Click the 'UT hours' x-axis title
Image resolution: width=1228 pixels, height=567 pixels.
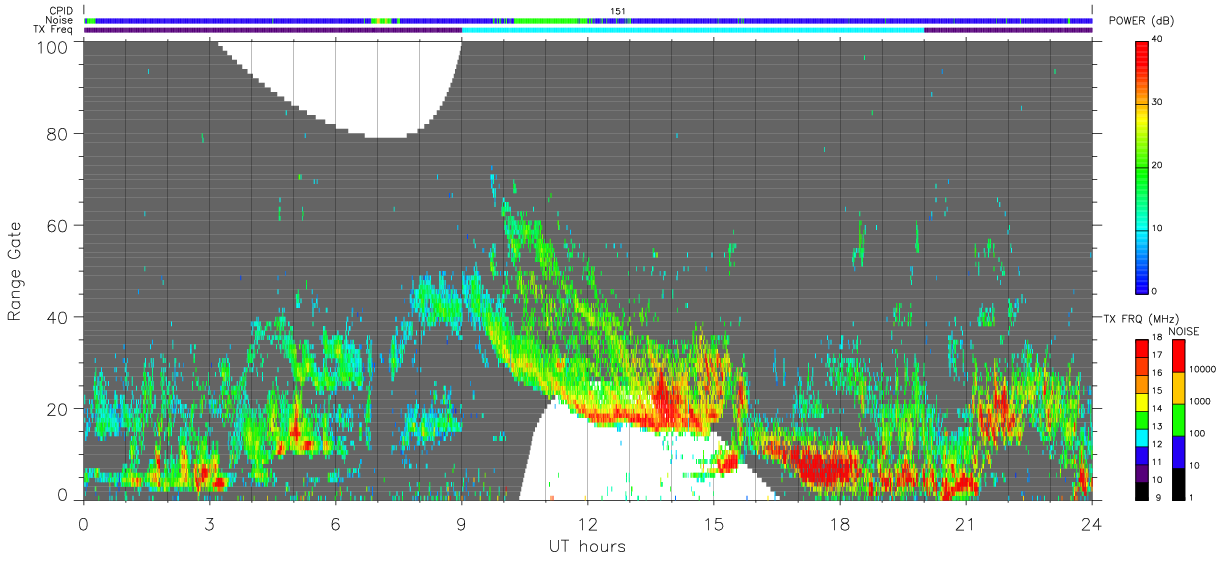[x=587, y=546]
